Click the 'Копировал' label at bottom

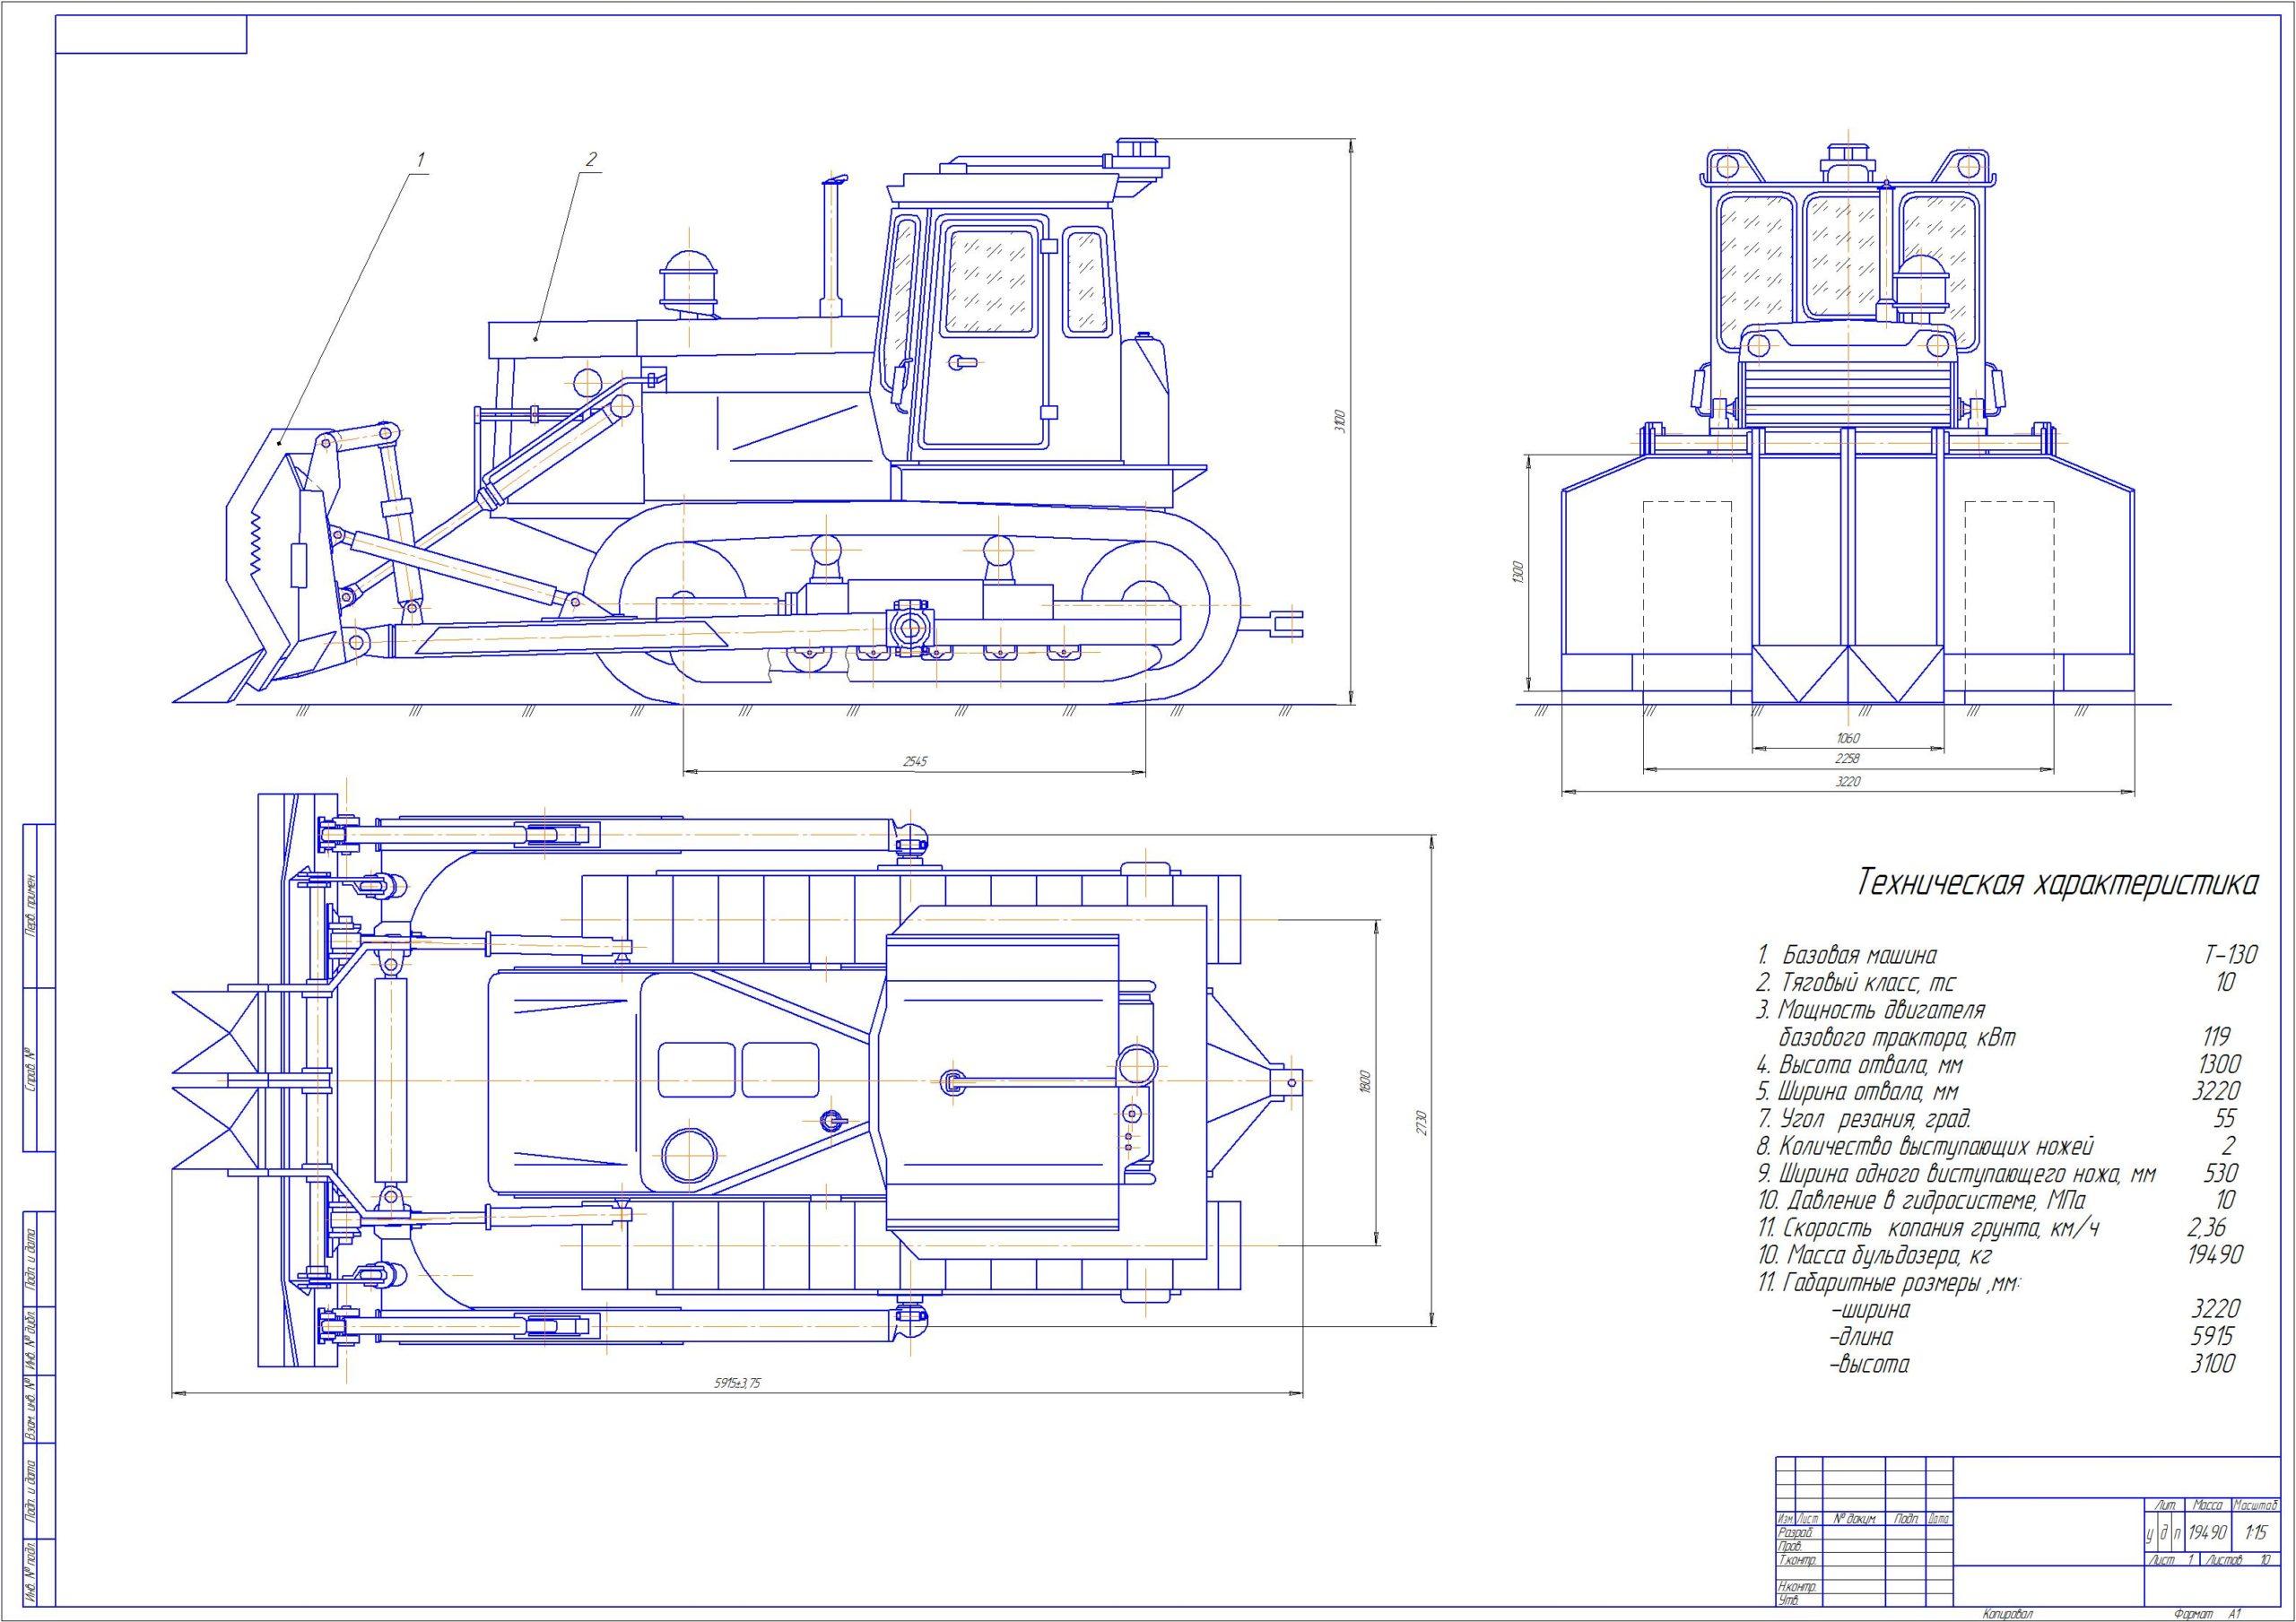point(2006,1612)
